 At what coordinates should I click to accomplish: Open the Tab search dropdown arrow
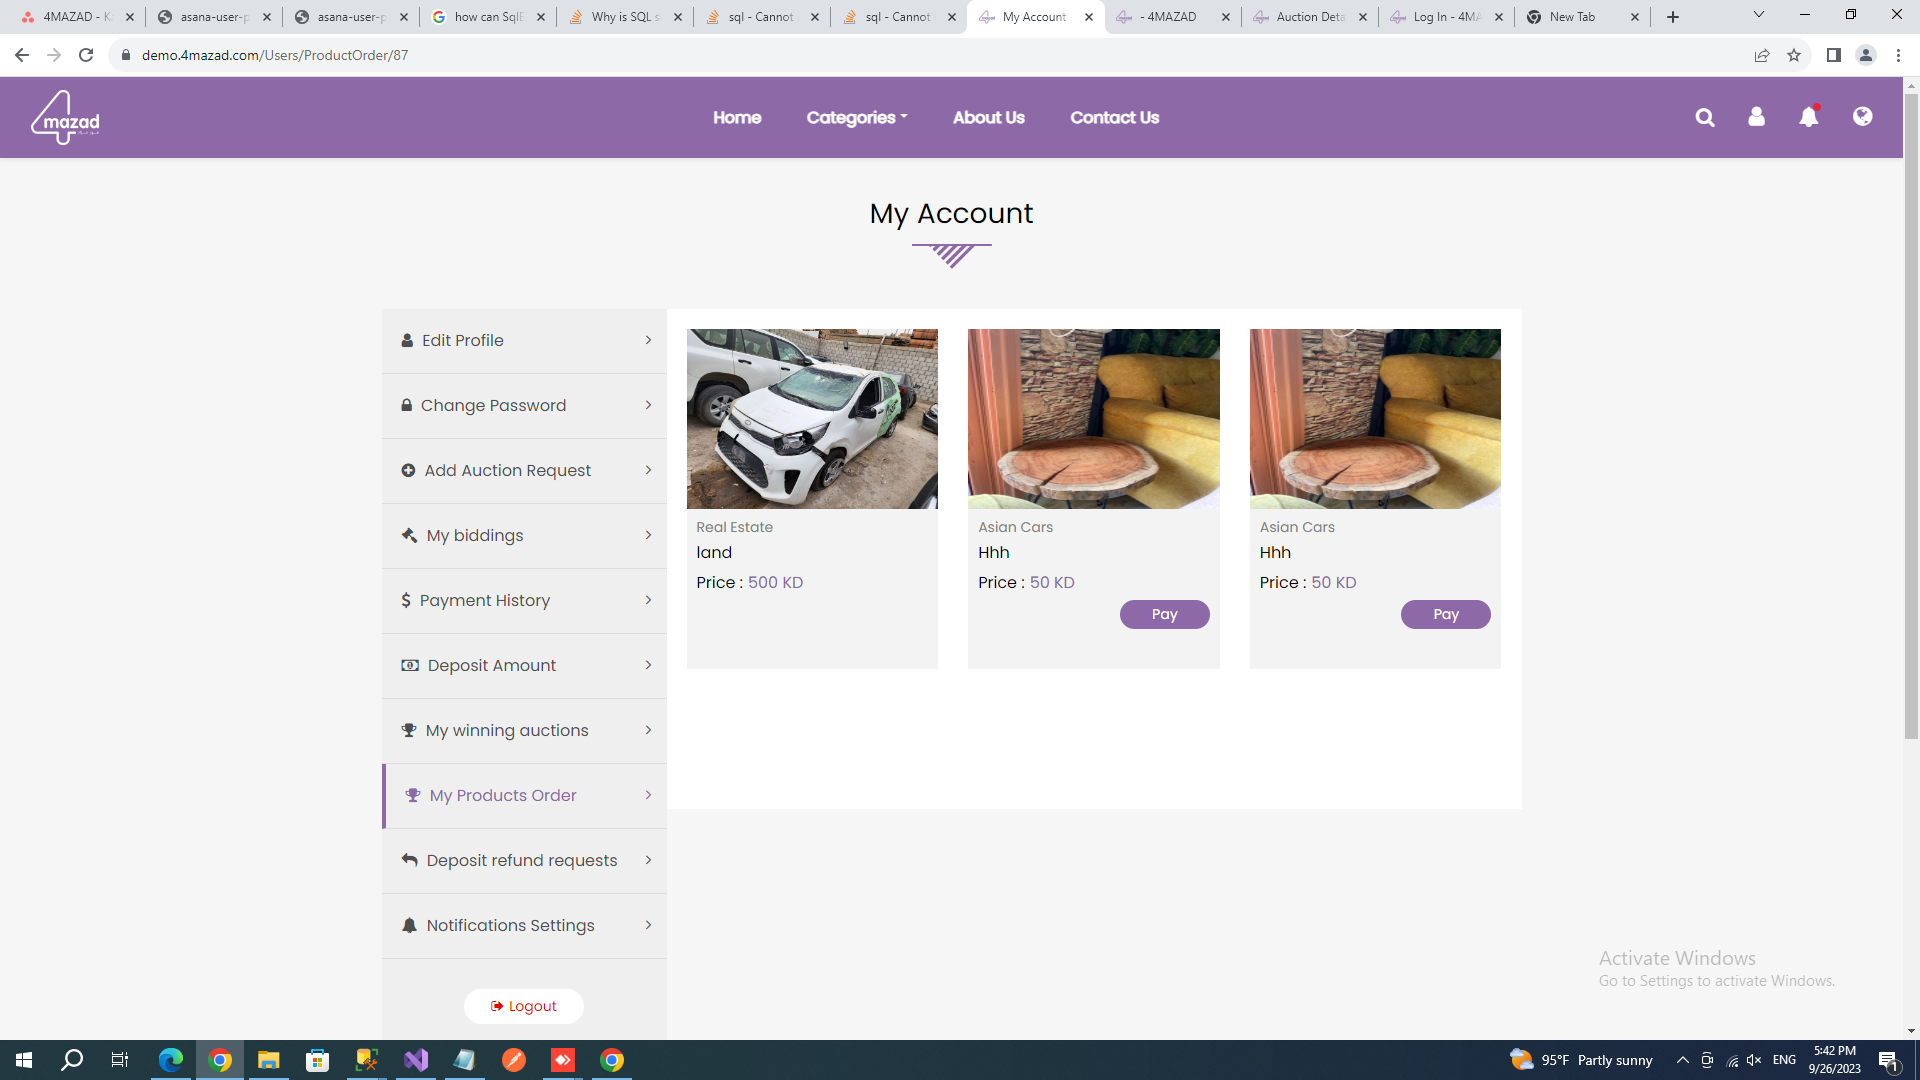coord(1758,15)
